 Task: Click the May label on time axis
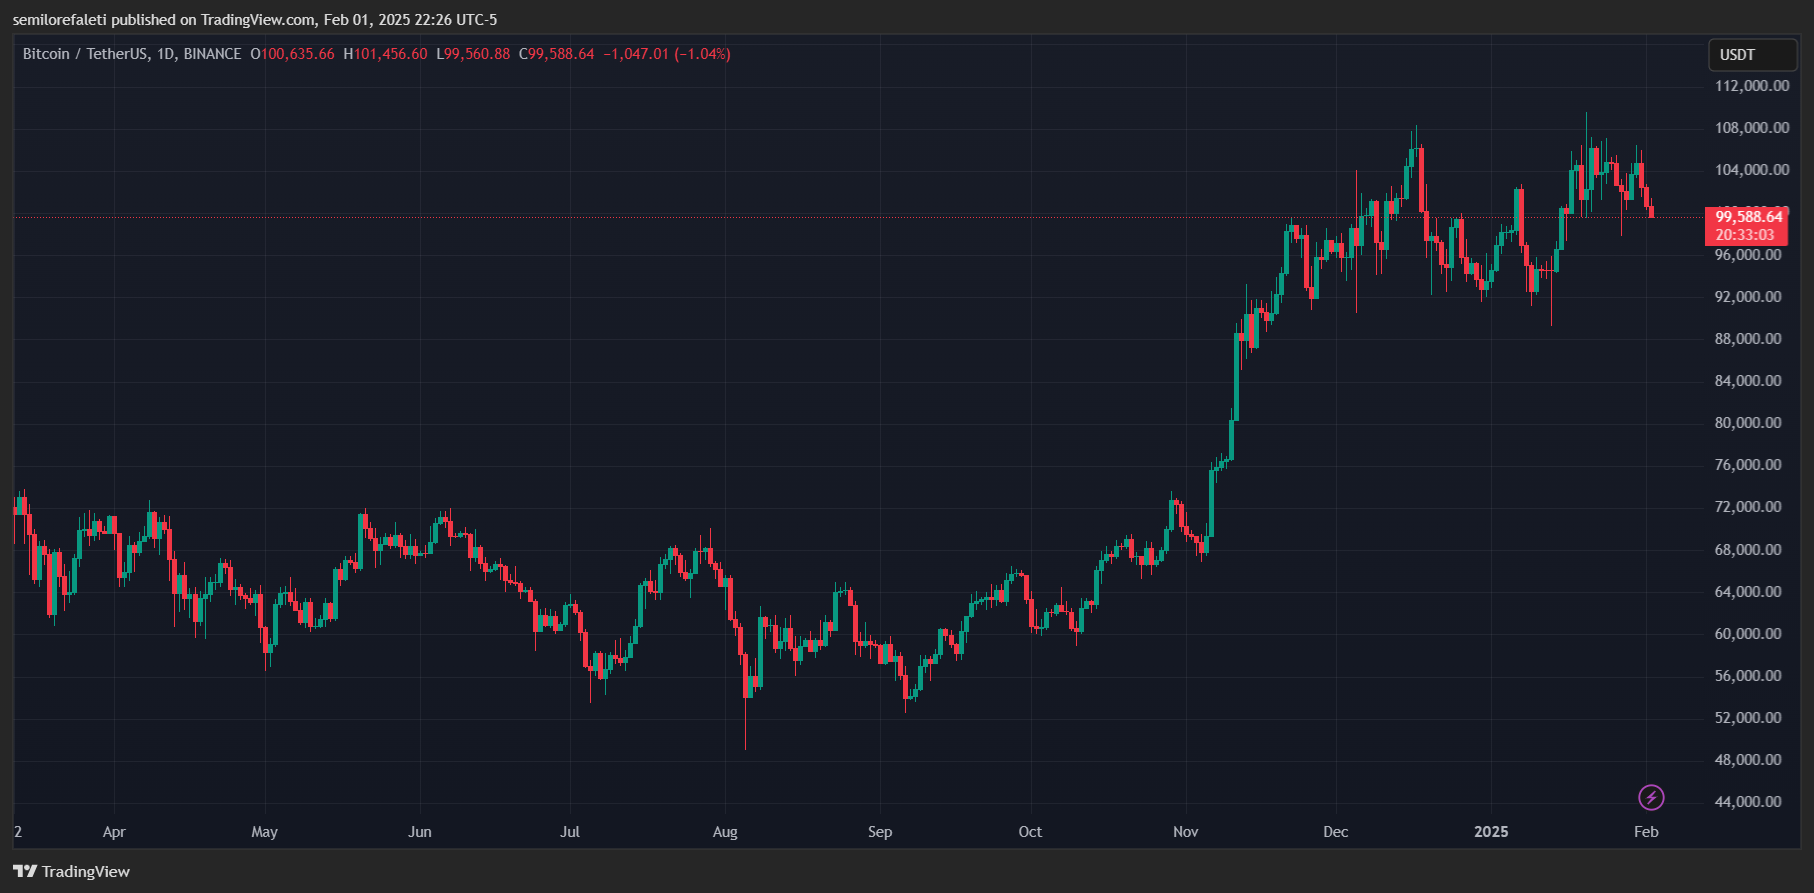265,832
